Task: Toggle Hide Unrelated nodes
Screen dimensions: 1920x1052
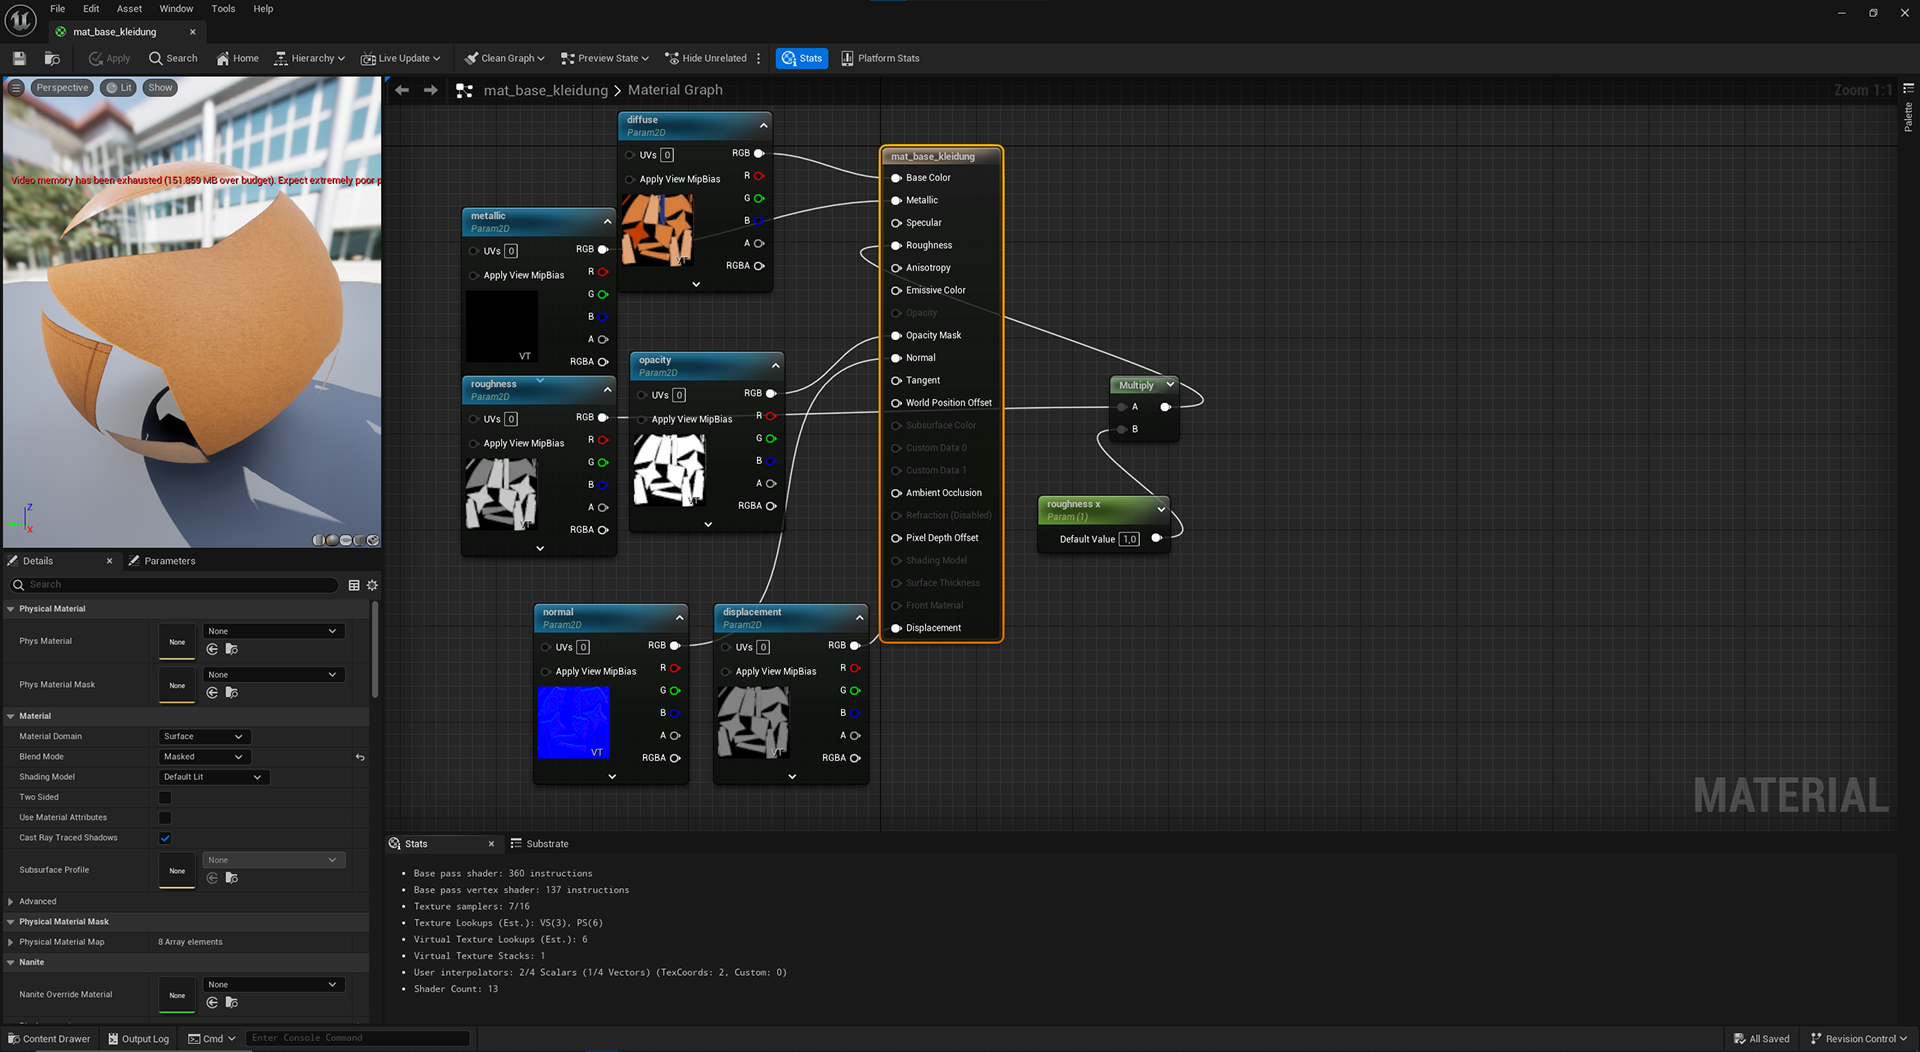Action: click(x=706, y=58)
